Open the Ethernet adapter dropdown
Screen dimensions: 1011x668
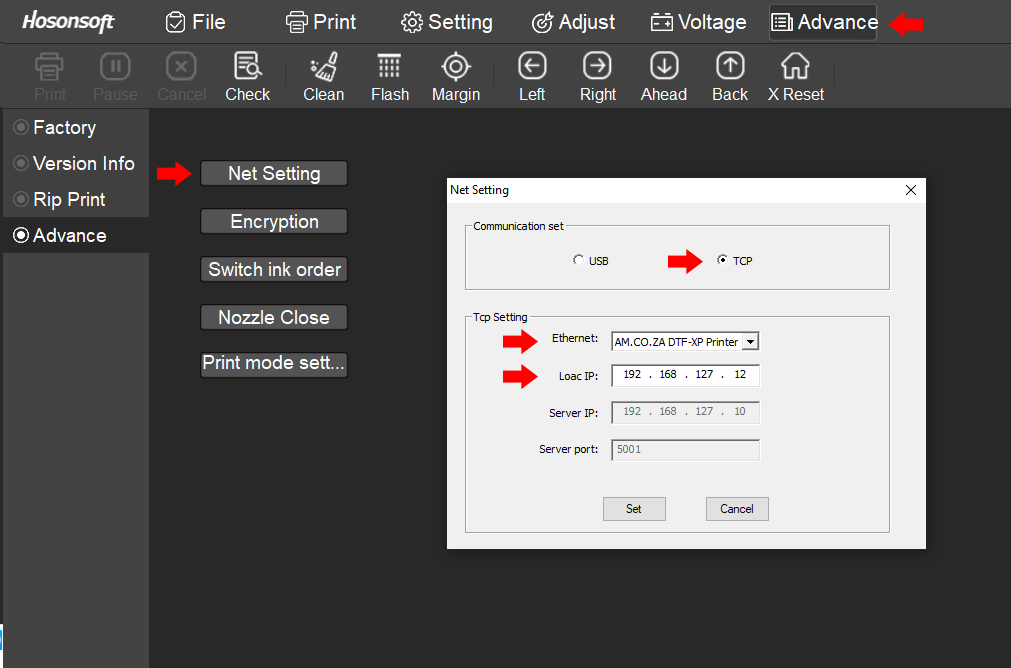(x=752, y=340)
